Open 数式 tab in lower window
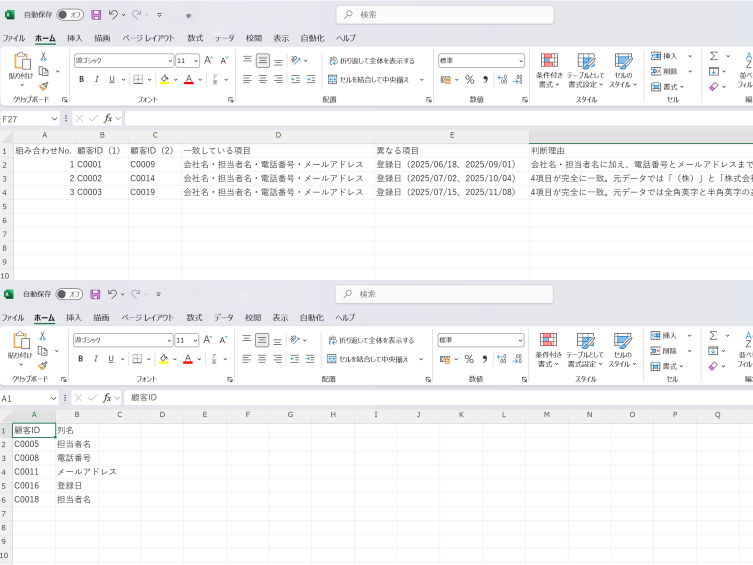Viewport: 753px width, 565px height. [x=194, y=318]
